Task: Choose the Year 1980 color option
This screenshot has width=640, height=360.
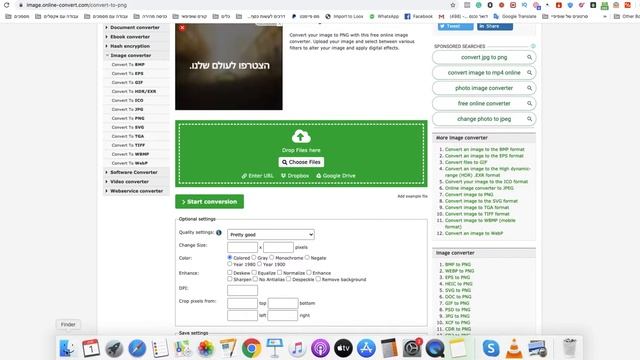Action: [x=230, y=264]
